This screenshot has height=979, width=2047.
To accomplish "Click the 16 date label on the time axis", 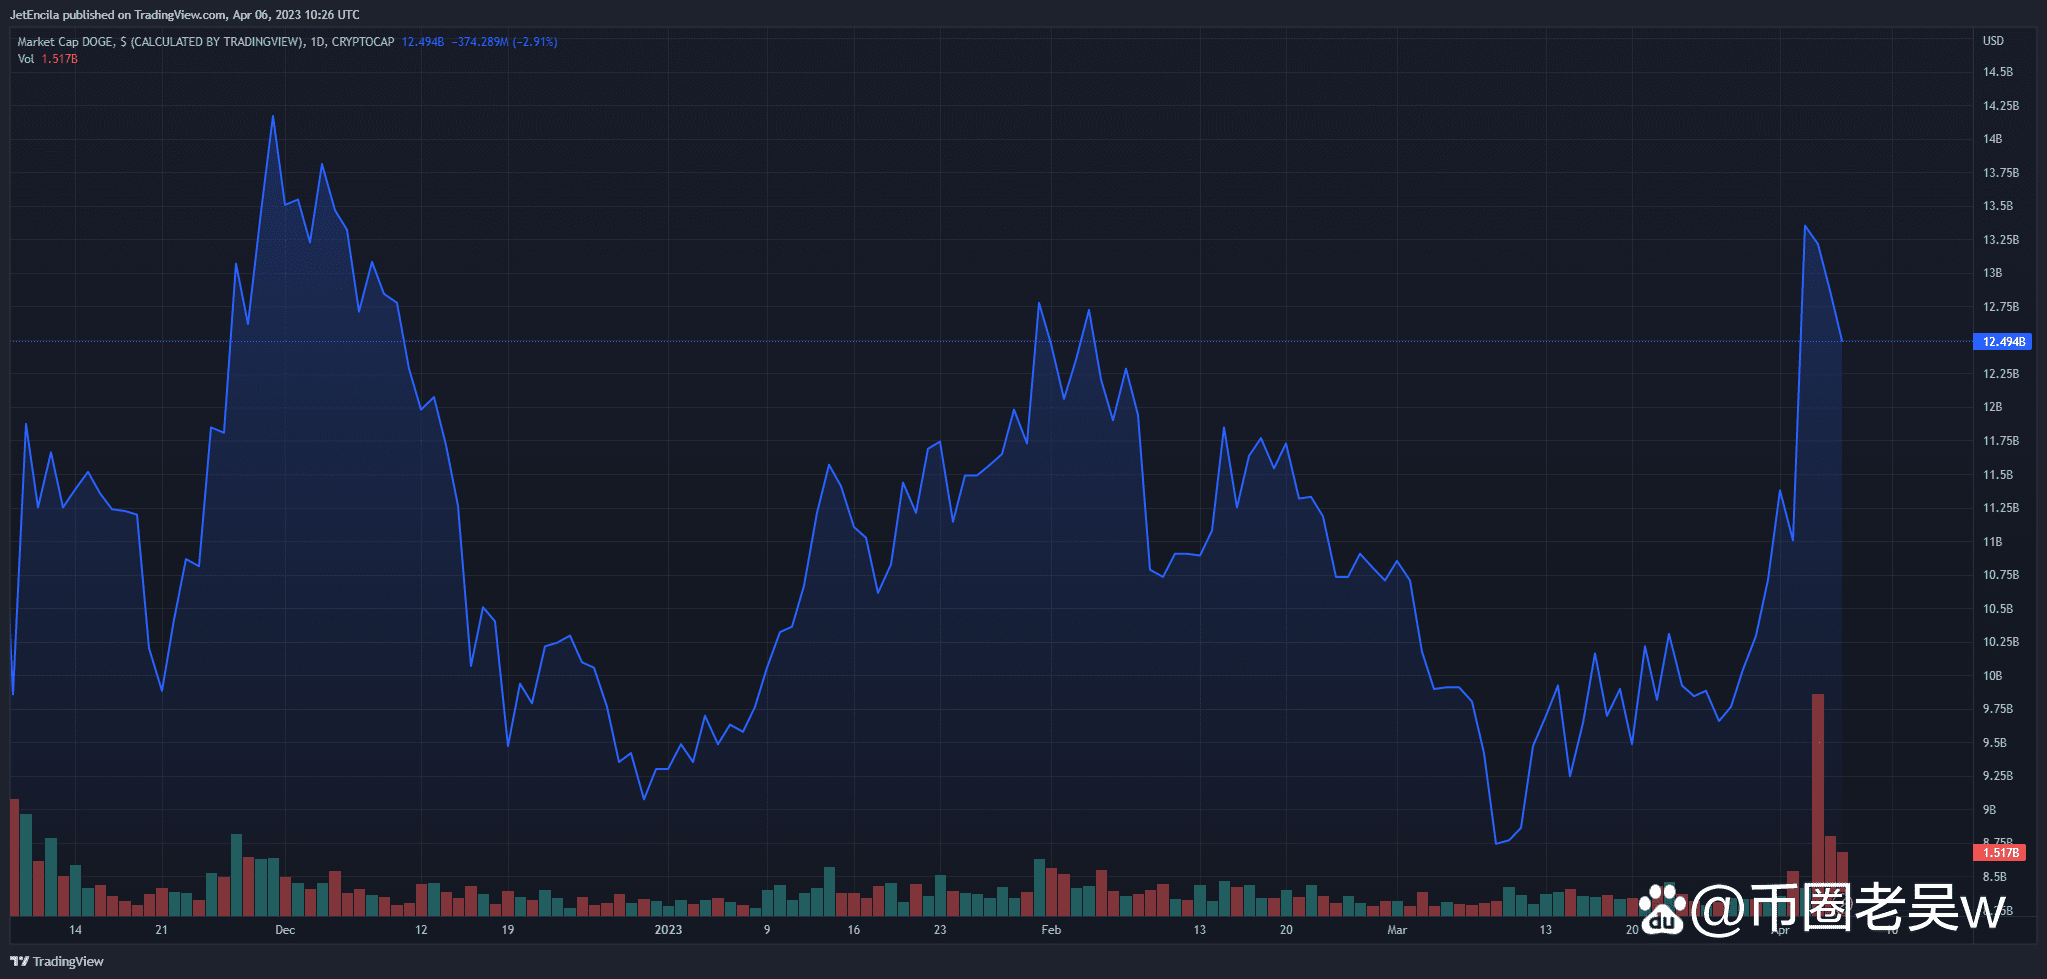I will (854, 930).
